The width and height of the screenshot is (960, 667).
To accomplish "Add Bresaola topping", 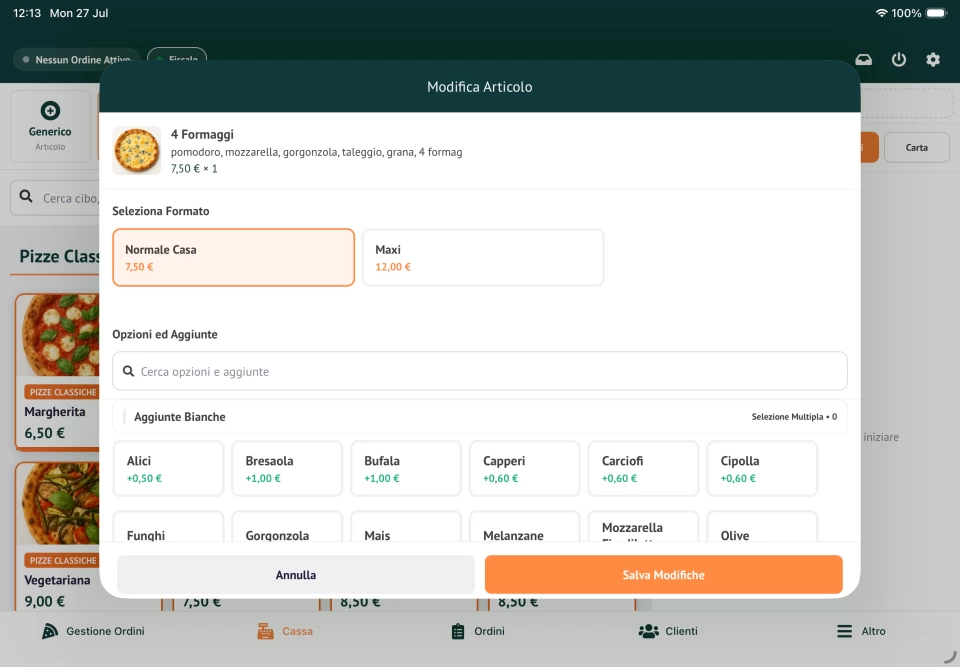I will tap(287, 469).
